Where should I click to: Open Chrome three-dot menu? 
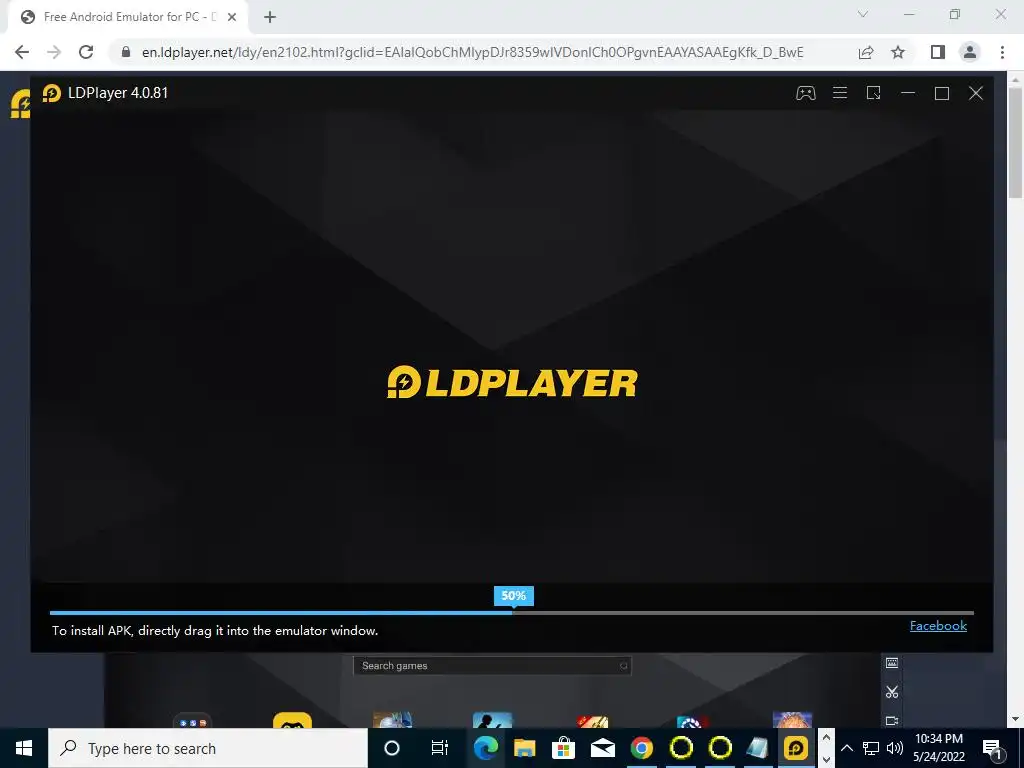tap(1002, 52)
